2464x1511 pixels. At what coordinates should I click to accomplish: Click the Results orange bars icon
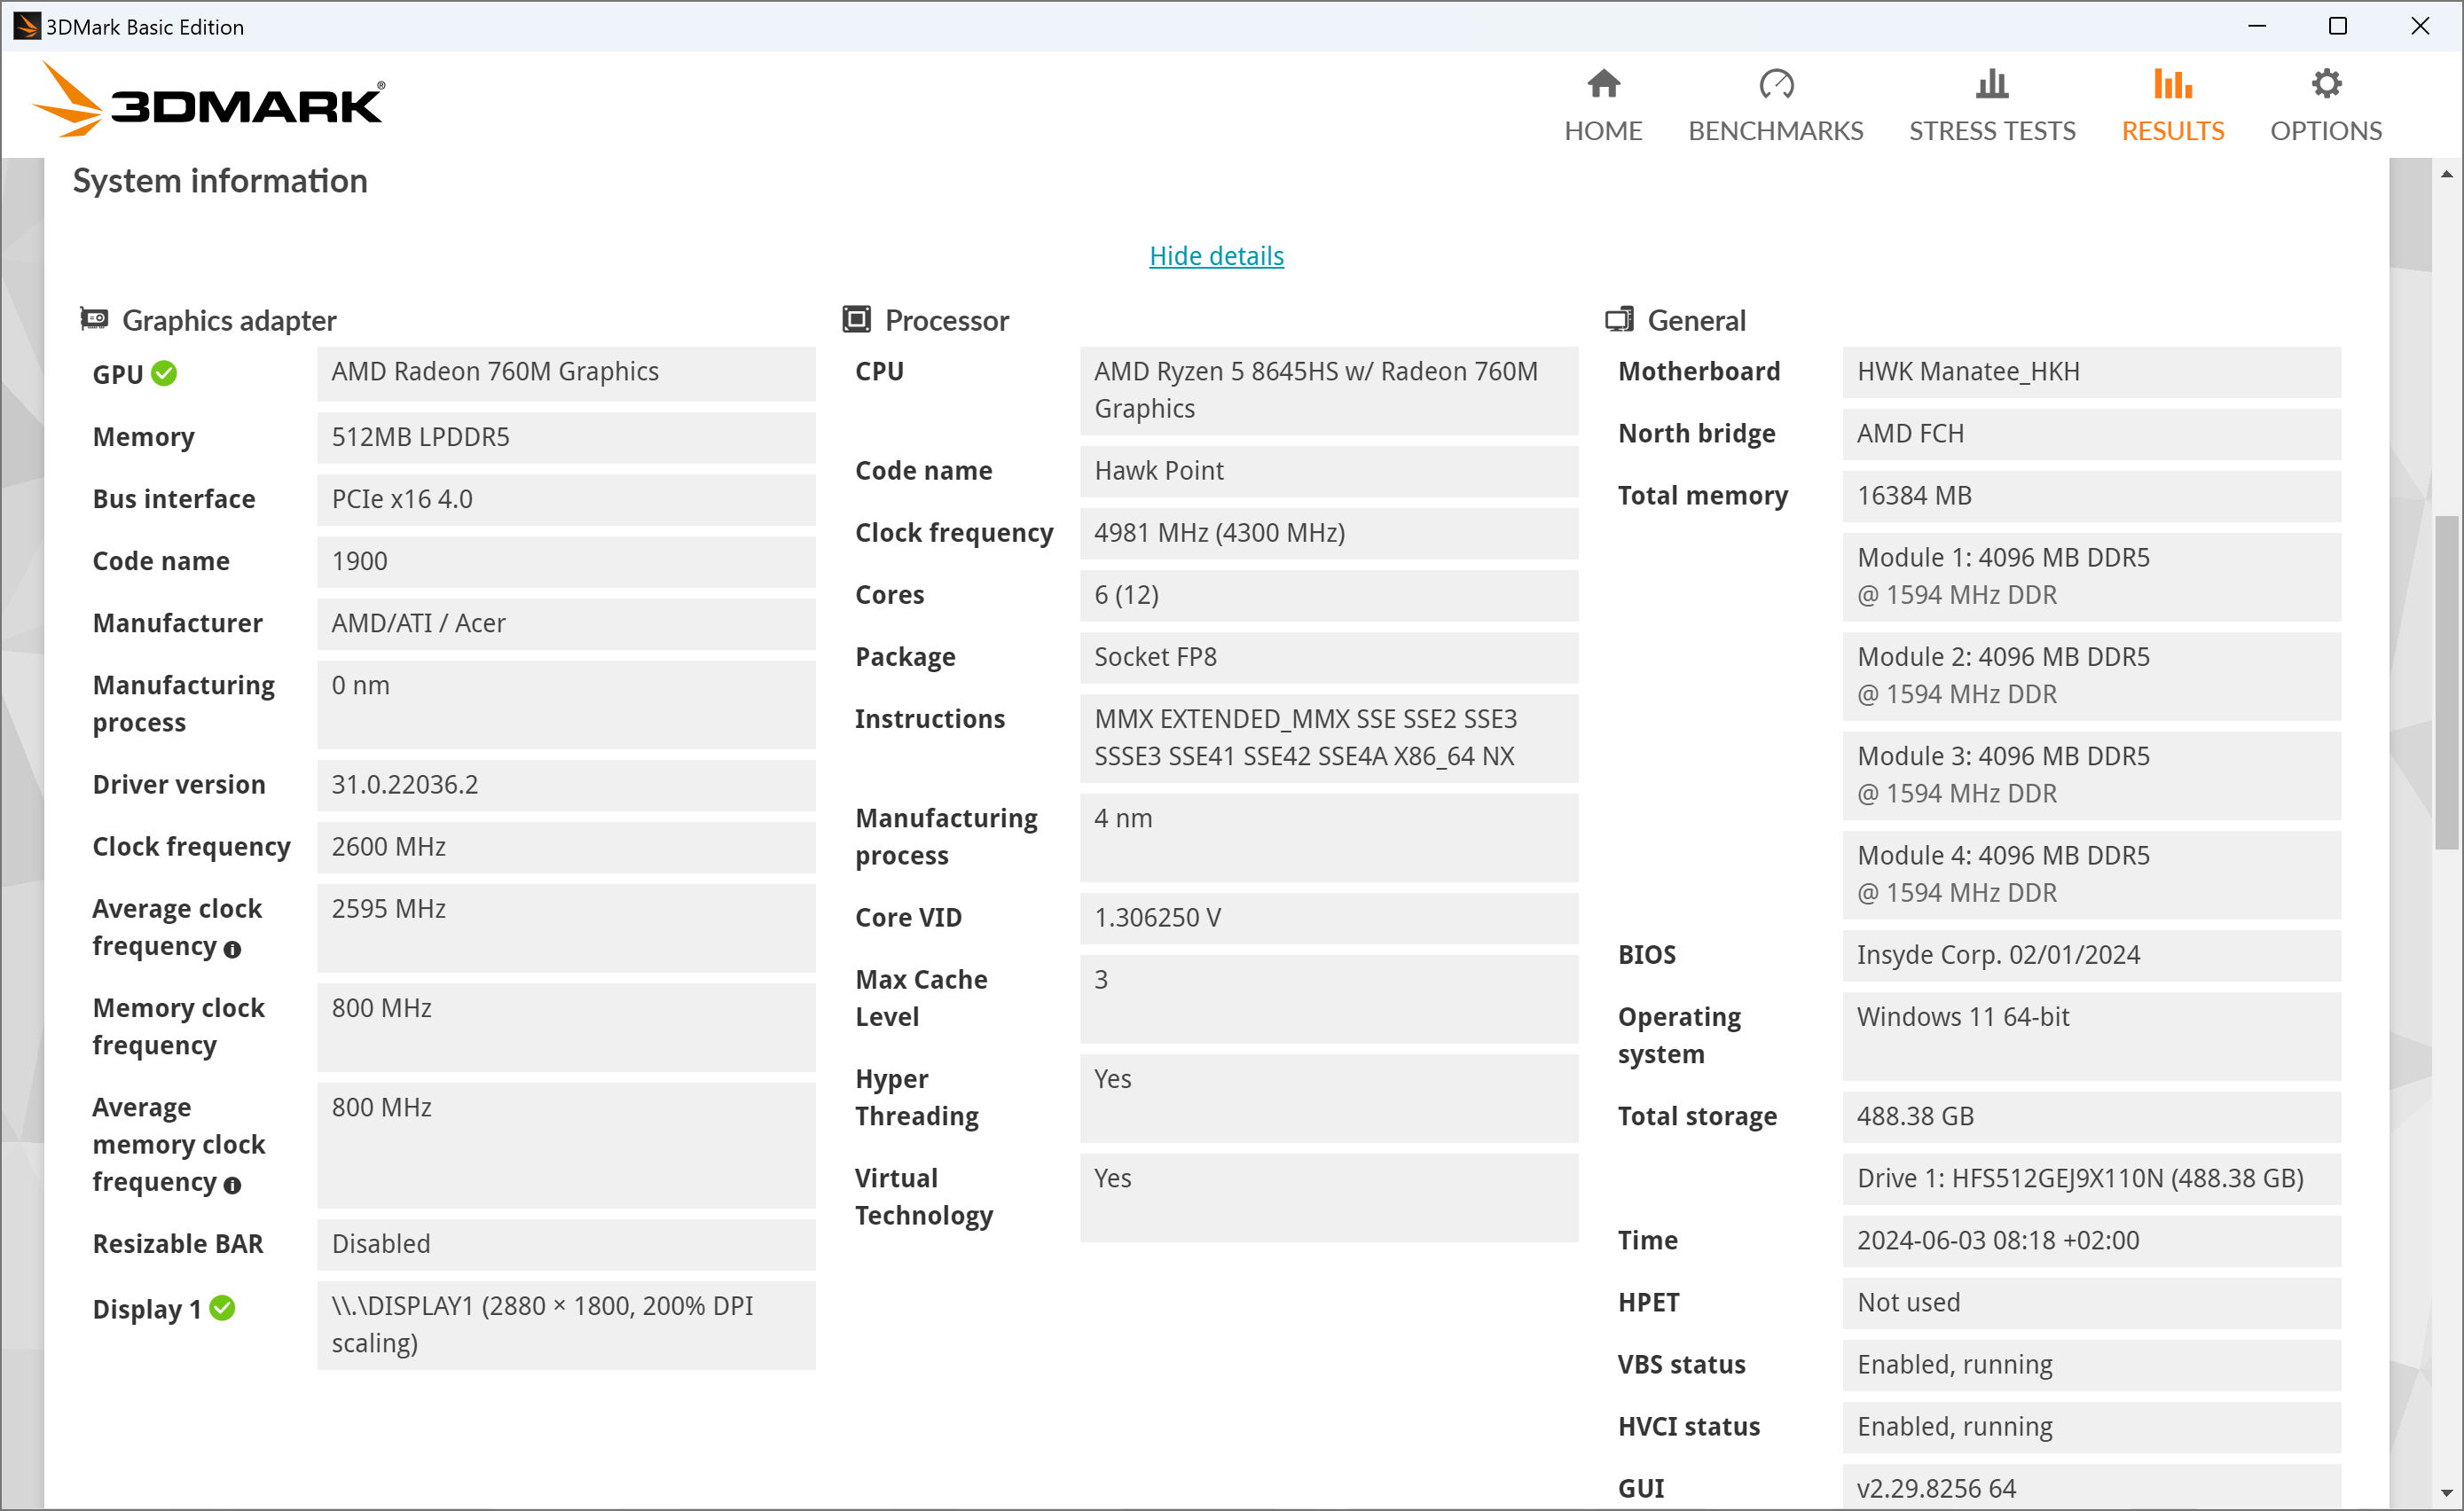[2172, 83]
